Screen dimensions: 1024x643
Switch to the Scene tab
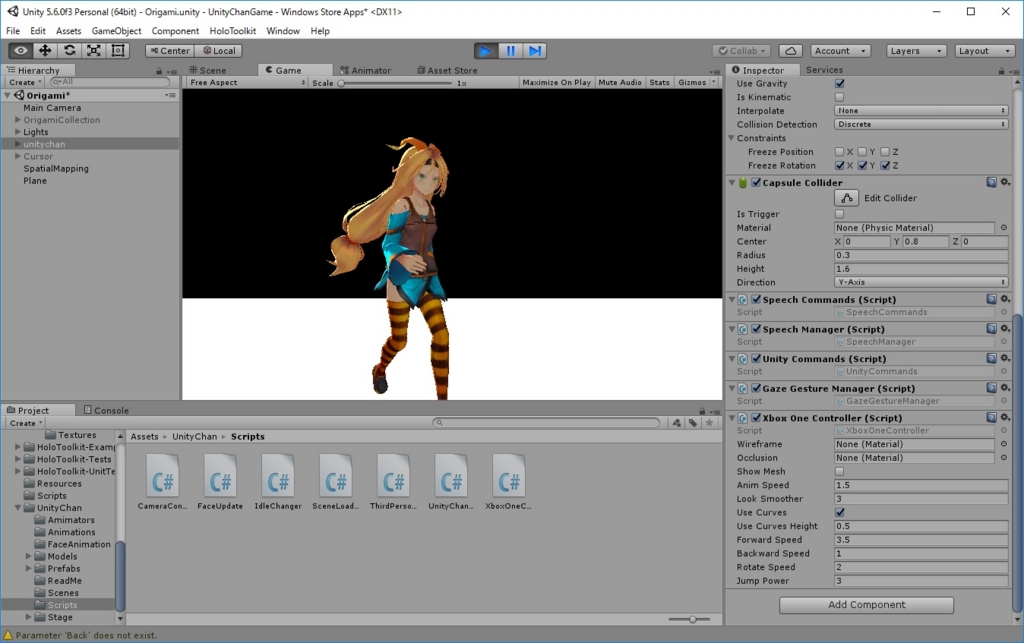coord(208,70)
